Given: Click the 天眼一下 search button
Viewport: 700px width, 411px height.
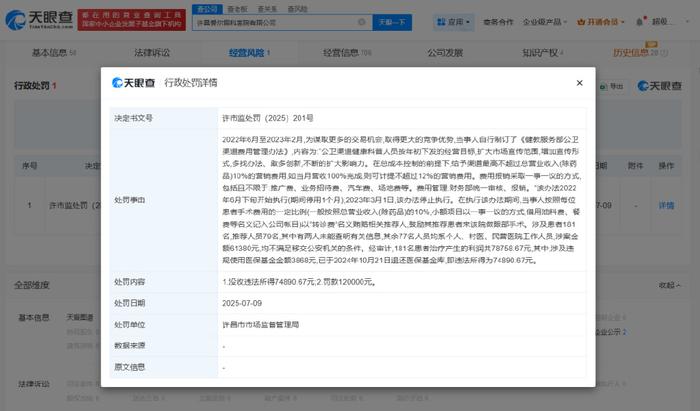Looking at the screenshot, I should (392, 22).
